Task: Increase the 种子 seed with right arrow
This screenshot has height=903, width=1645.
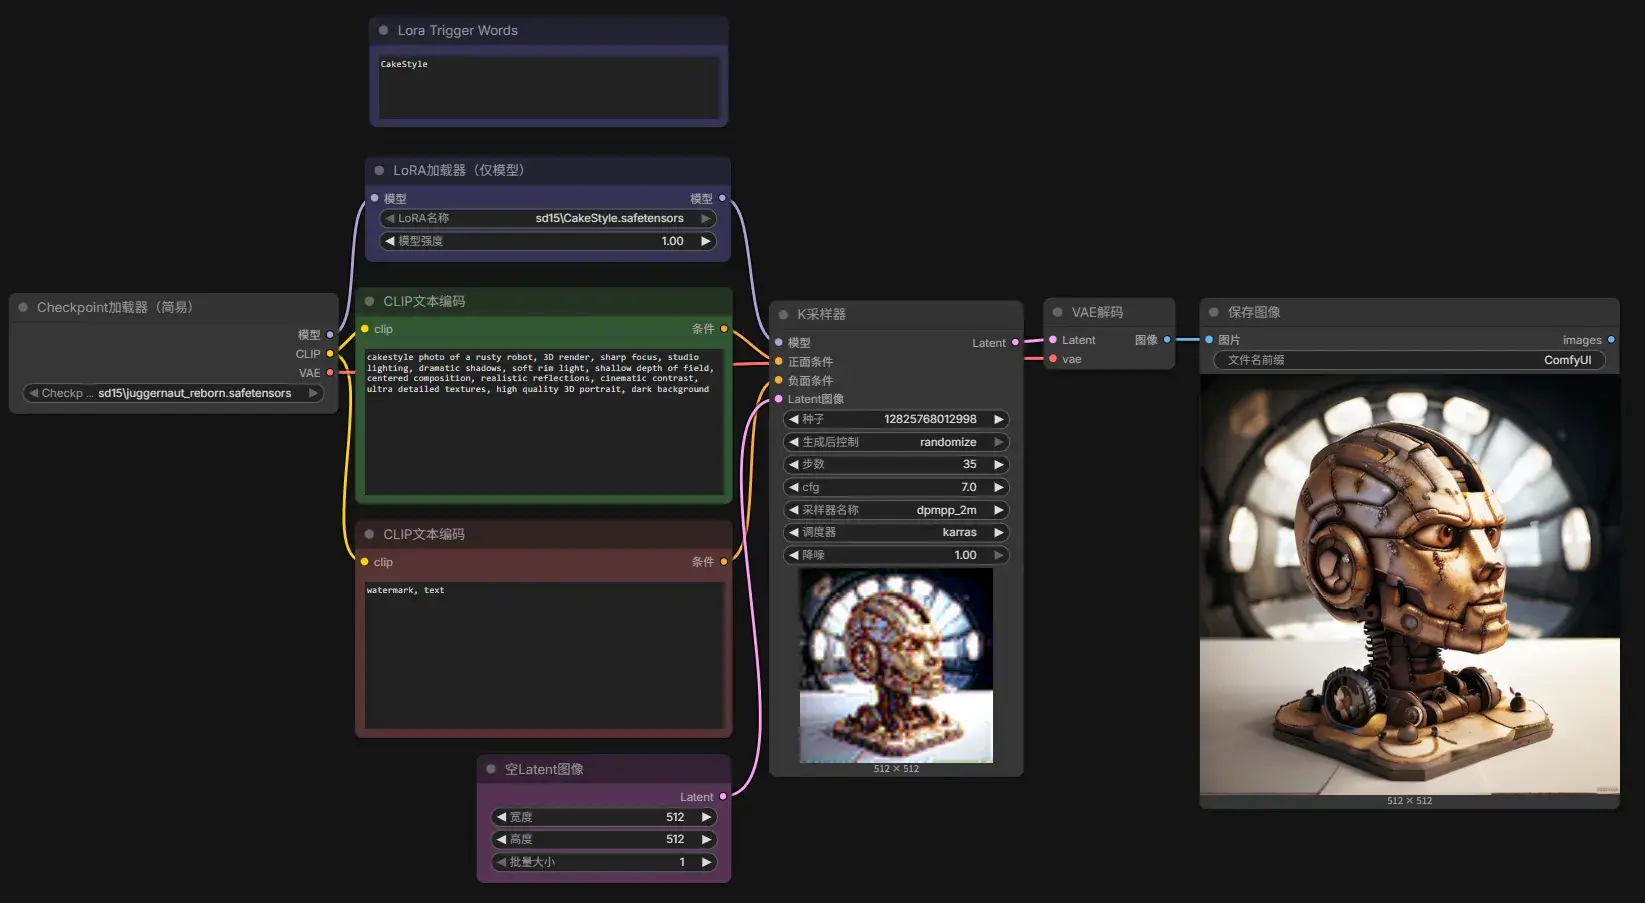Action: (x=998, y=419)
